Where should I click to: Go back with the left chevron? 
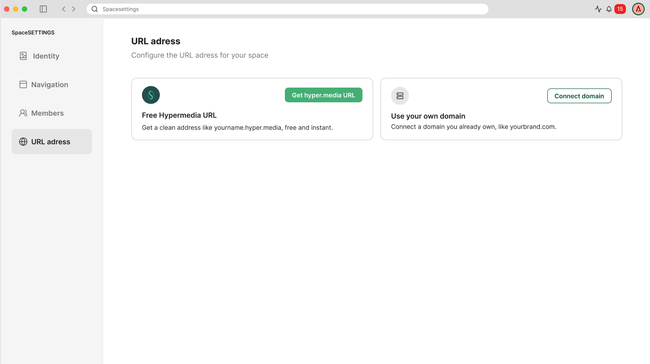[63, 9]
